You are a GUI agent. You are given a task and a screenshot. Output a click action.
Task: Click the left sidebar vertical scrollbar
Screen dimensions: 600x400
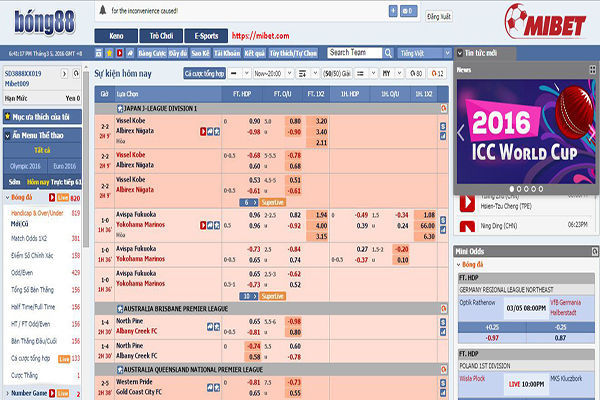86,159
